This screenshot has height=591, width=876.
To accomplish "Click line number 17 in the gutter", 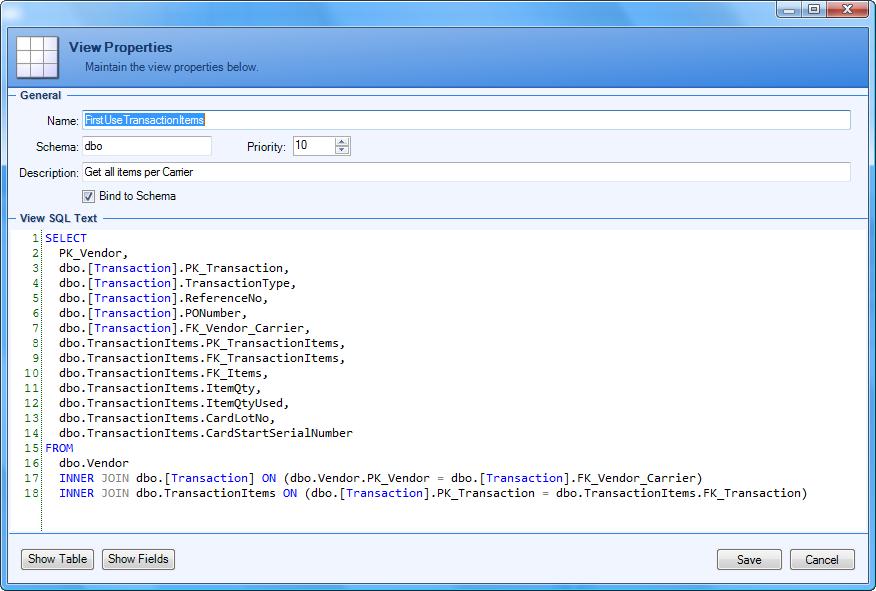I will point(33,478).
